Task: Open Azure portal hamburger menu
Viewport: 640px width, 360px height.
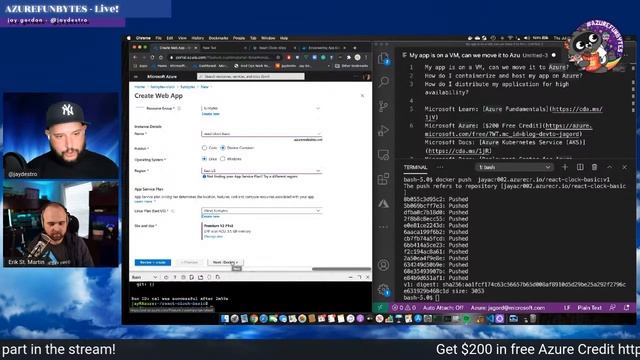Action: pyautogui.click(x=136, y=76)
